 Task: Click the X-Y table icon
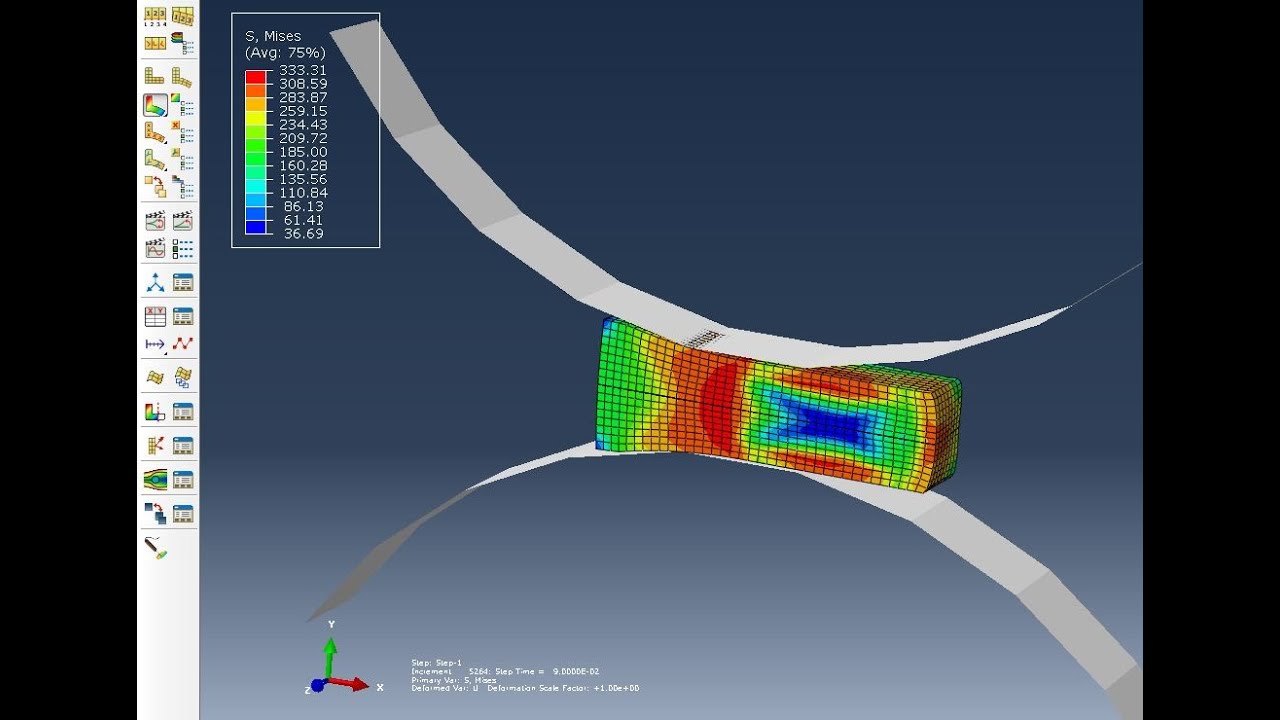155,316
